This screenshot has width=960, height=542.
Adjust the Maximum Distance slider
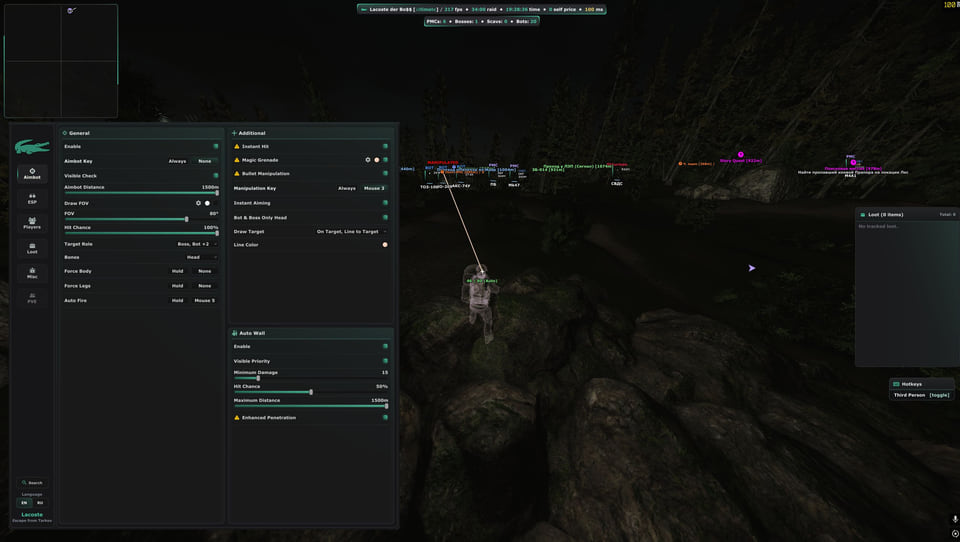[x=310, y=405]
